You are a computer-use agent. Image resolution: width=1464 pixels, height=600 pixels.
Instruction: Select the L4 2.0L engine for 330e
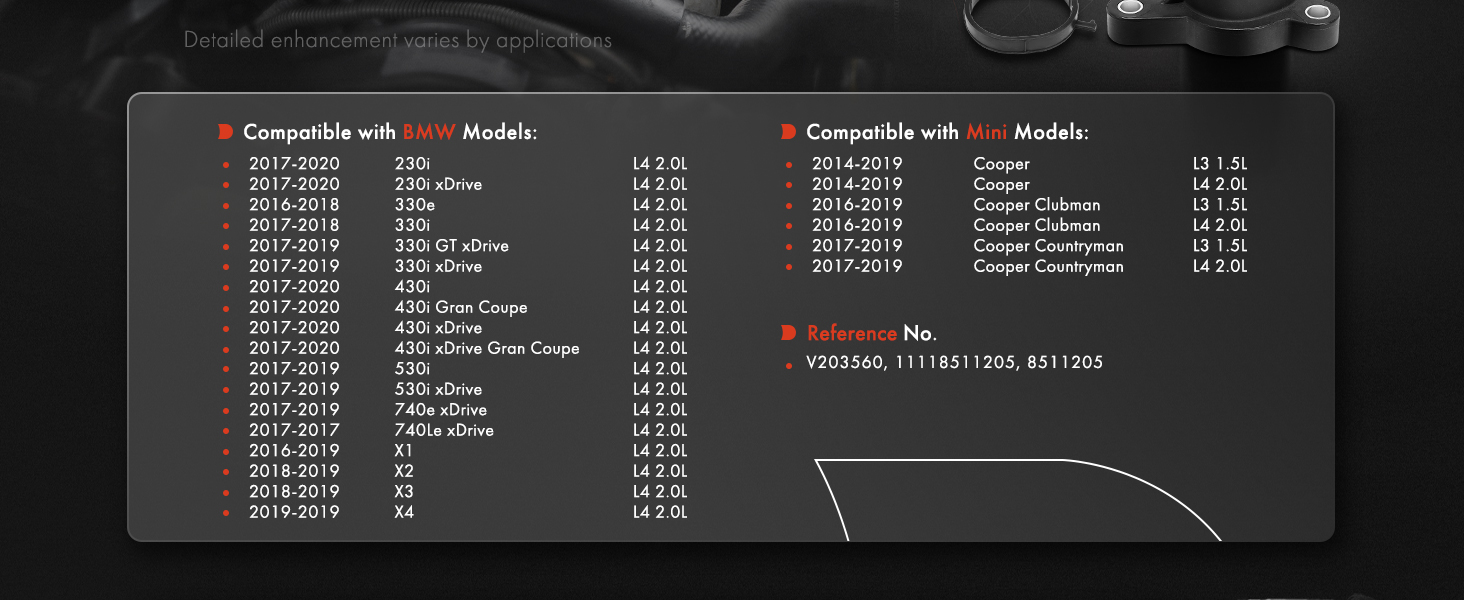click(x=660, y=205)
